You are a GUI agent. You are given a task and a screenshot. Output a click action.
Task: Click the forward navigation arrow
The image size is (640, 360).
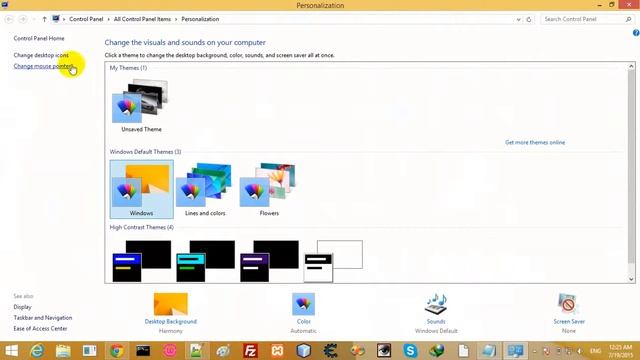pos(23,19)
